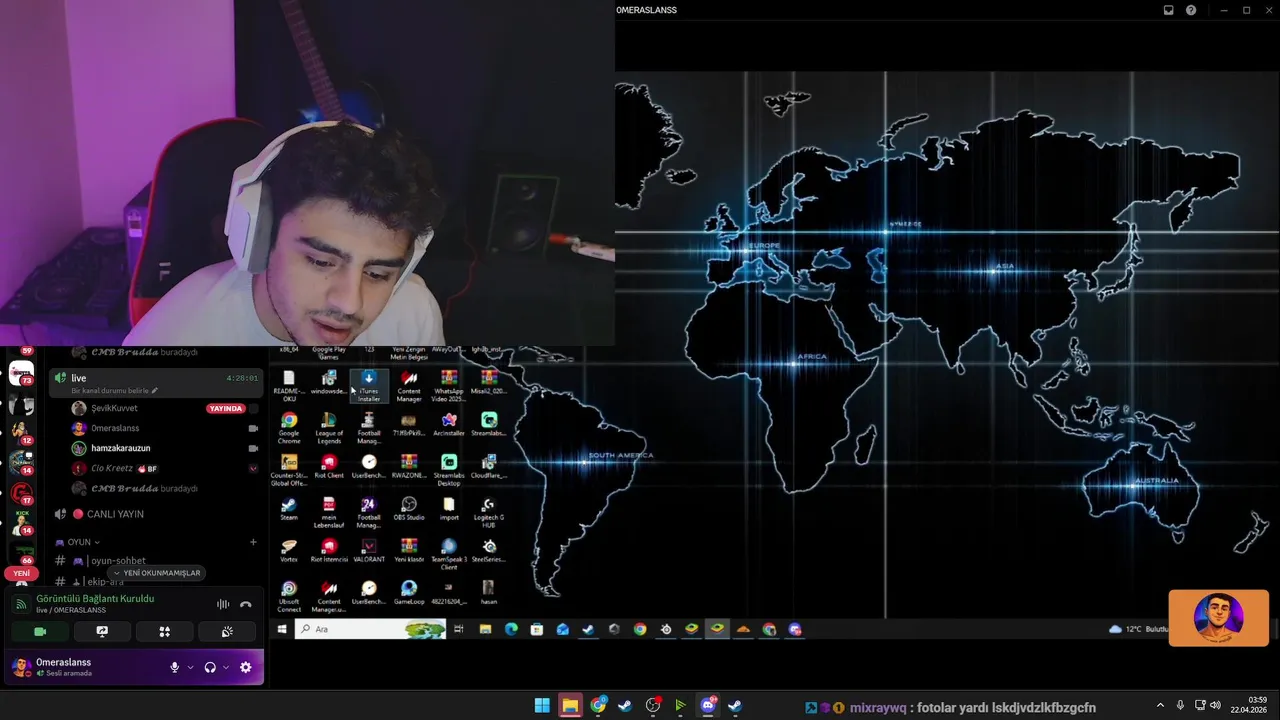Open the server icon with 12 badge
Viewport: 1280px width, 720px height.
pos(21,432)
